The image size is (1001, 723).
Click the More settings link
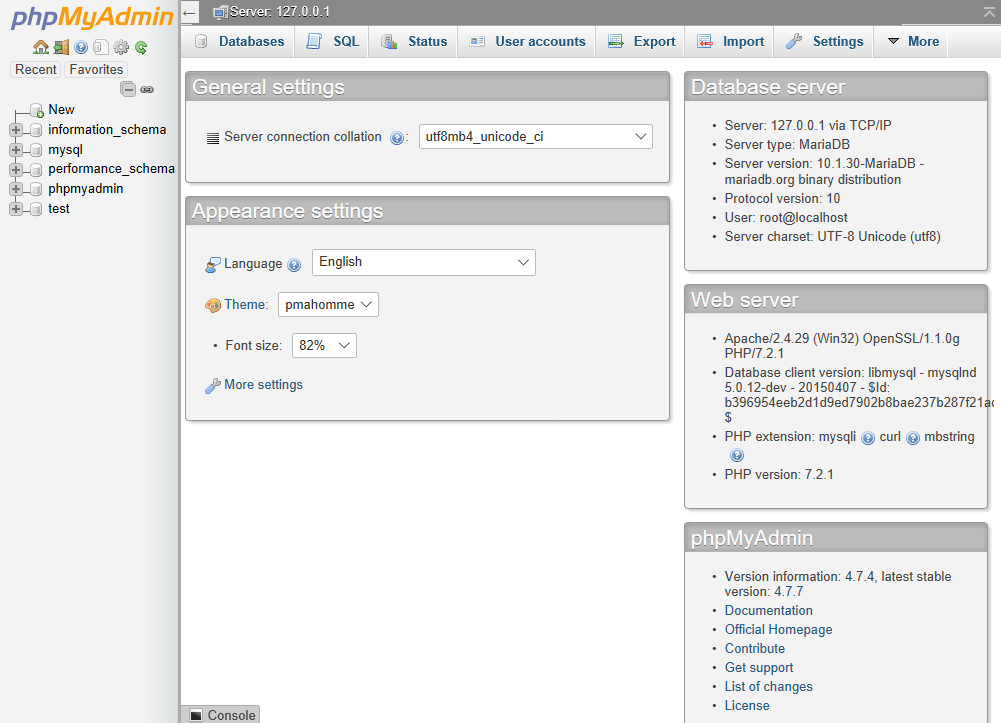pos(264,385)
